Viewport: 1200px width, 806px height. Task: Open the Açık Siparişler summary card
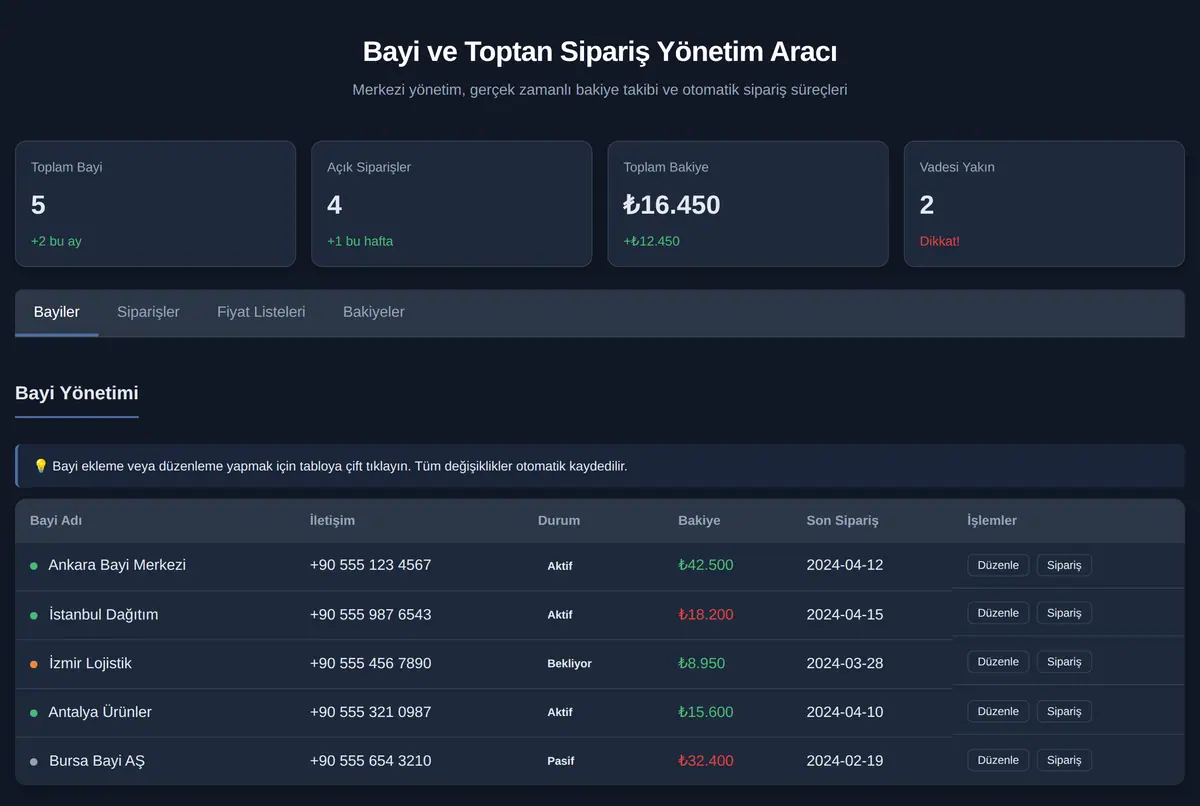pos(452,204)
